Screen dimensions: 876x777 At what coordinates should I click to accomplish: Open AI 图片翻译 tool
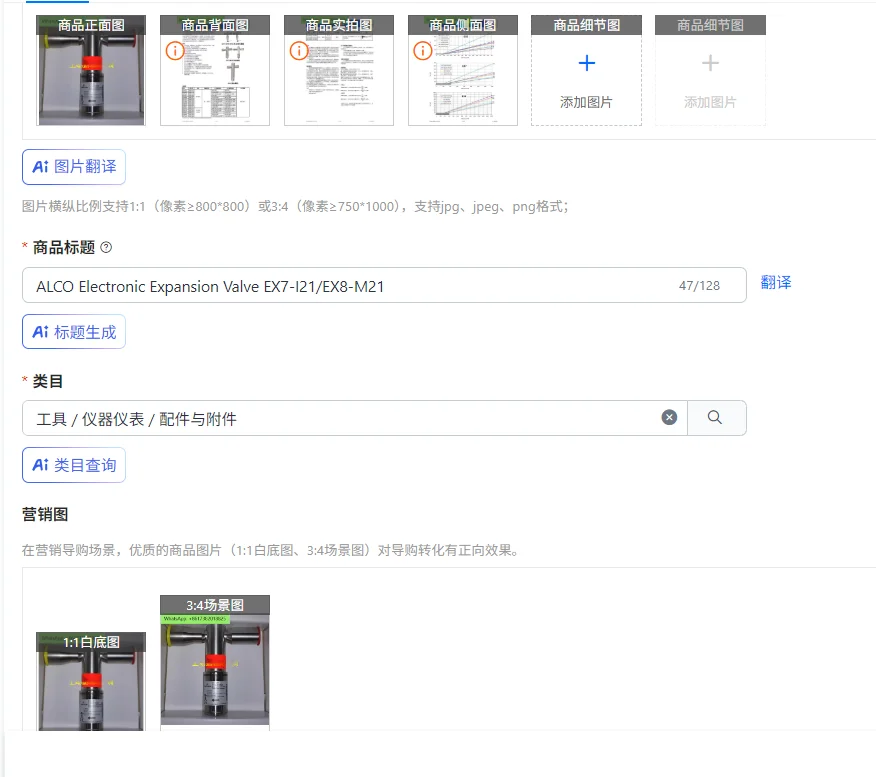tap(74, 166)
